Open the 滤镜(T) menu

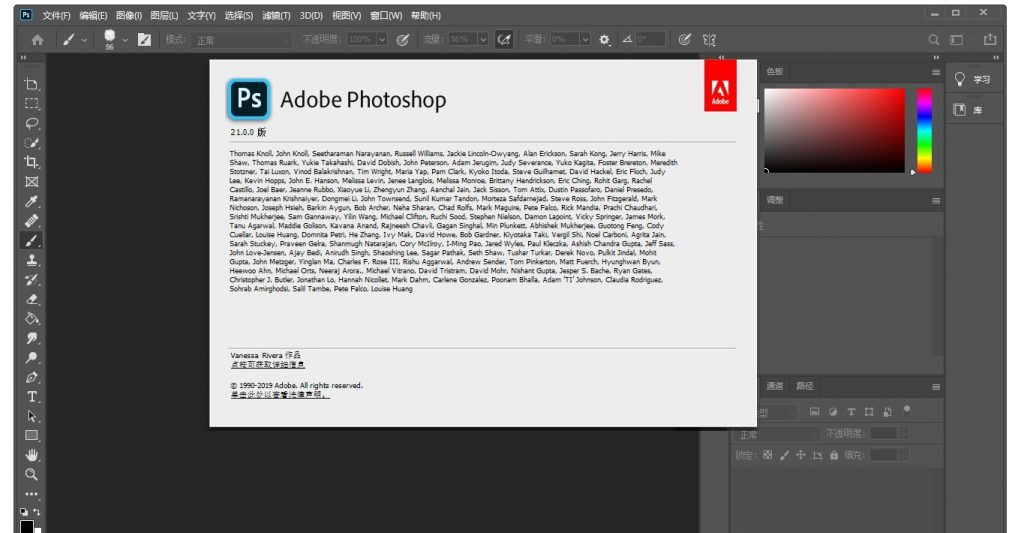tap(276, 16)
